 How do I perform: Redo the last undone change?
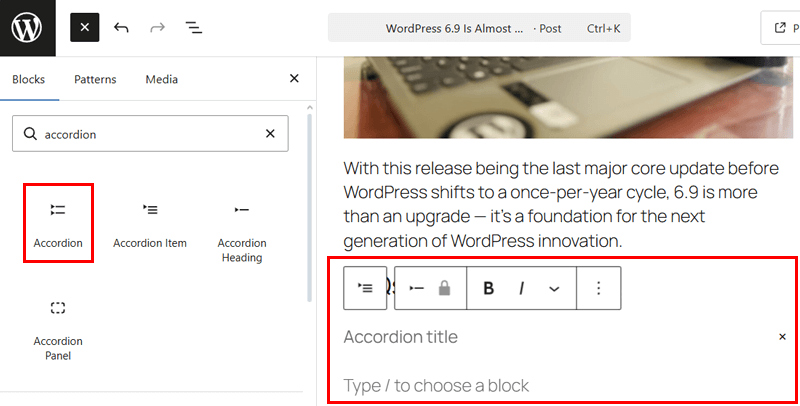point(157,28)
